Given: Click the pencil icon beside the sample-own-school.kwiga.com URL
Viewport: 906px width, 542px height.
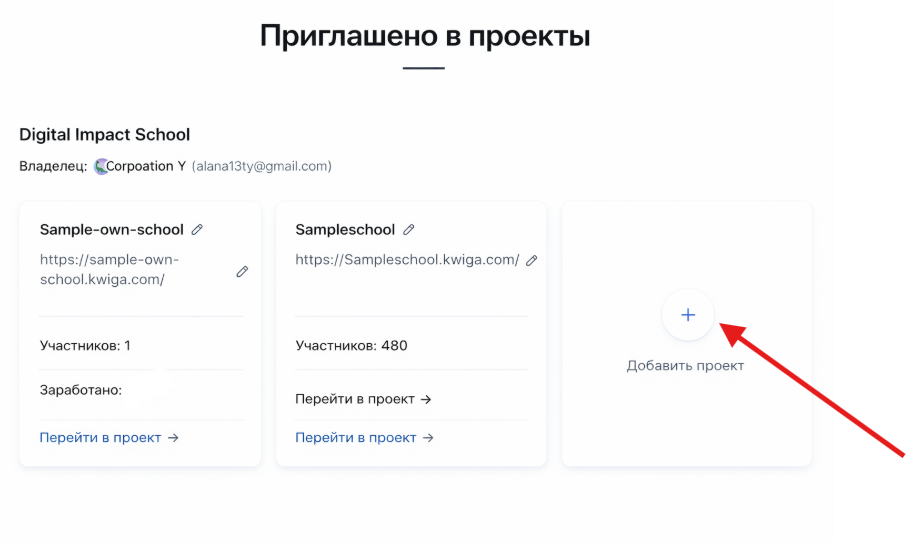Looking at the screenshot, I should [x=242, y=271].
